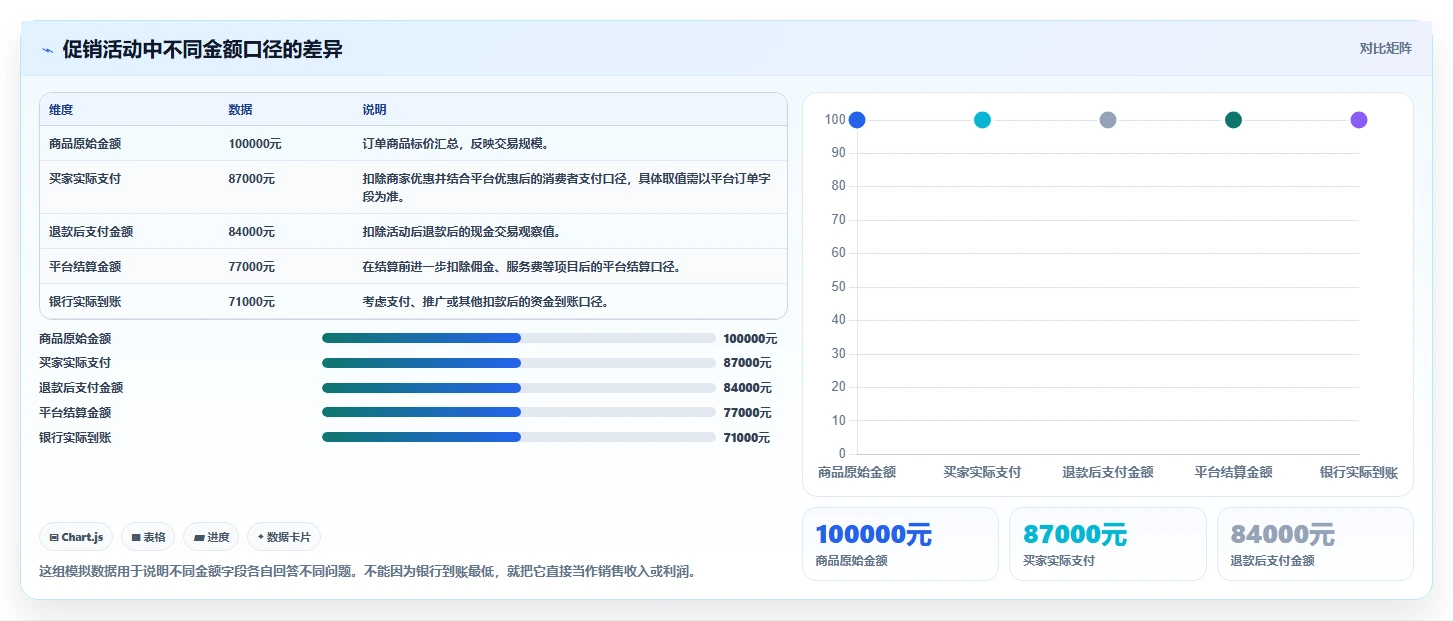Click the 维度 column header
Viewport: 1453px width, 621px height.
tap(61, 110)
